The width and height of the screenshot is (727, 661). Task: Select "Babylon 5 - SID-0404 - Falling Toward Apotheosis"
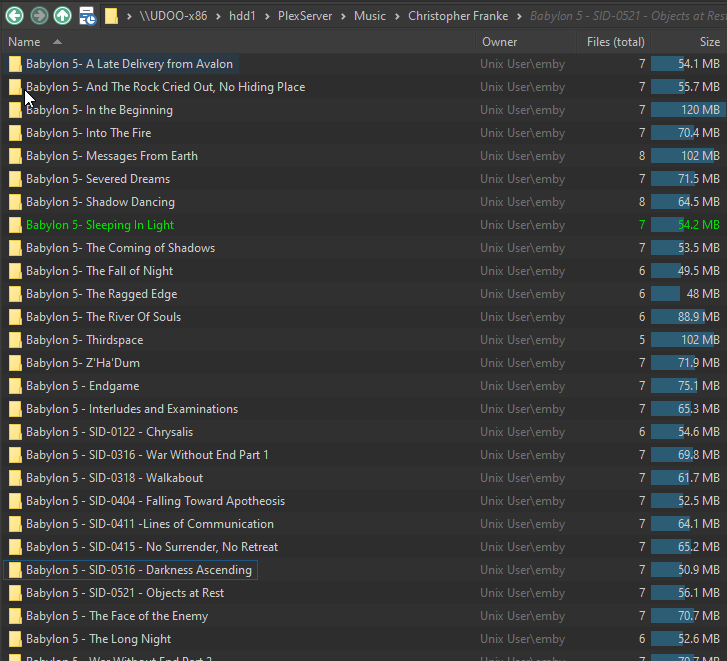tap(155, 501)
